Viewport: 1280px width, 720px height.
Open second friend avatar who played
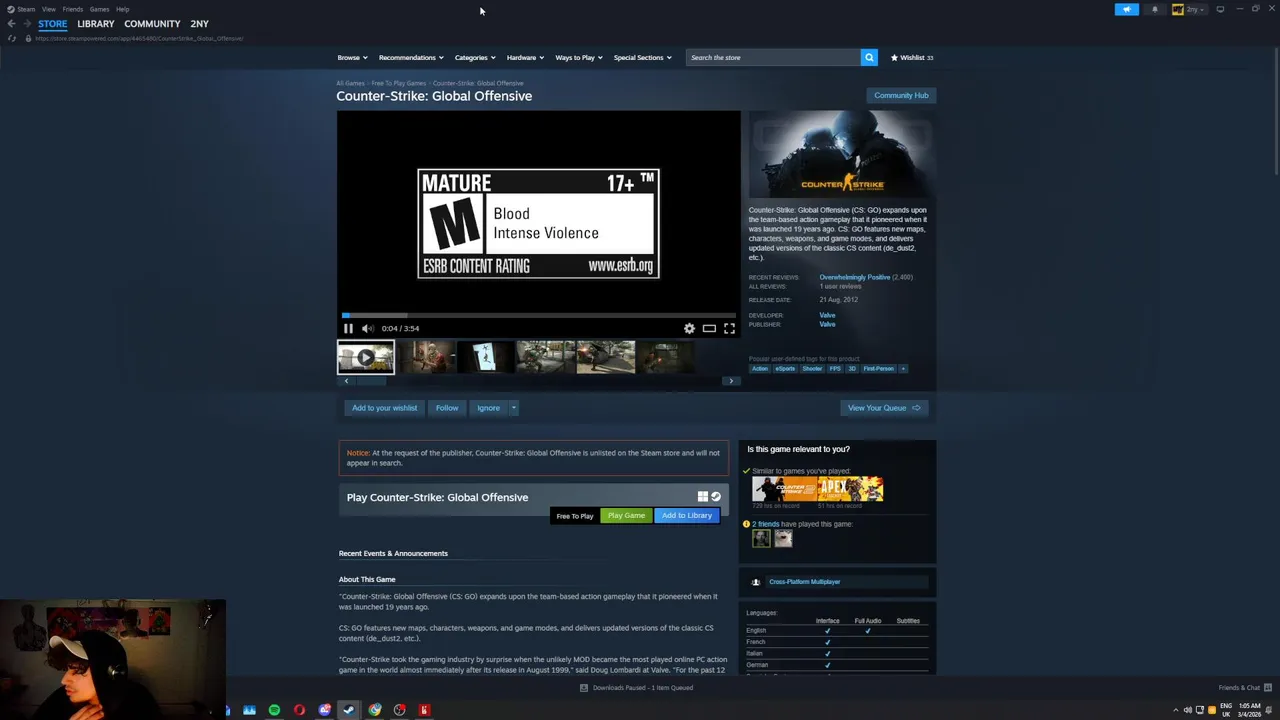[x=783, y=539]
